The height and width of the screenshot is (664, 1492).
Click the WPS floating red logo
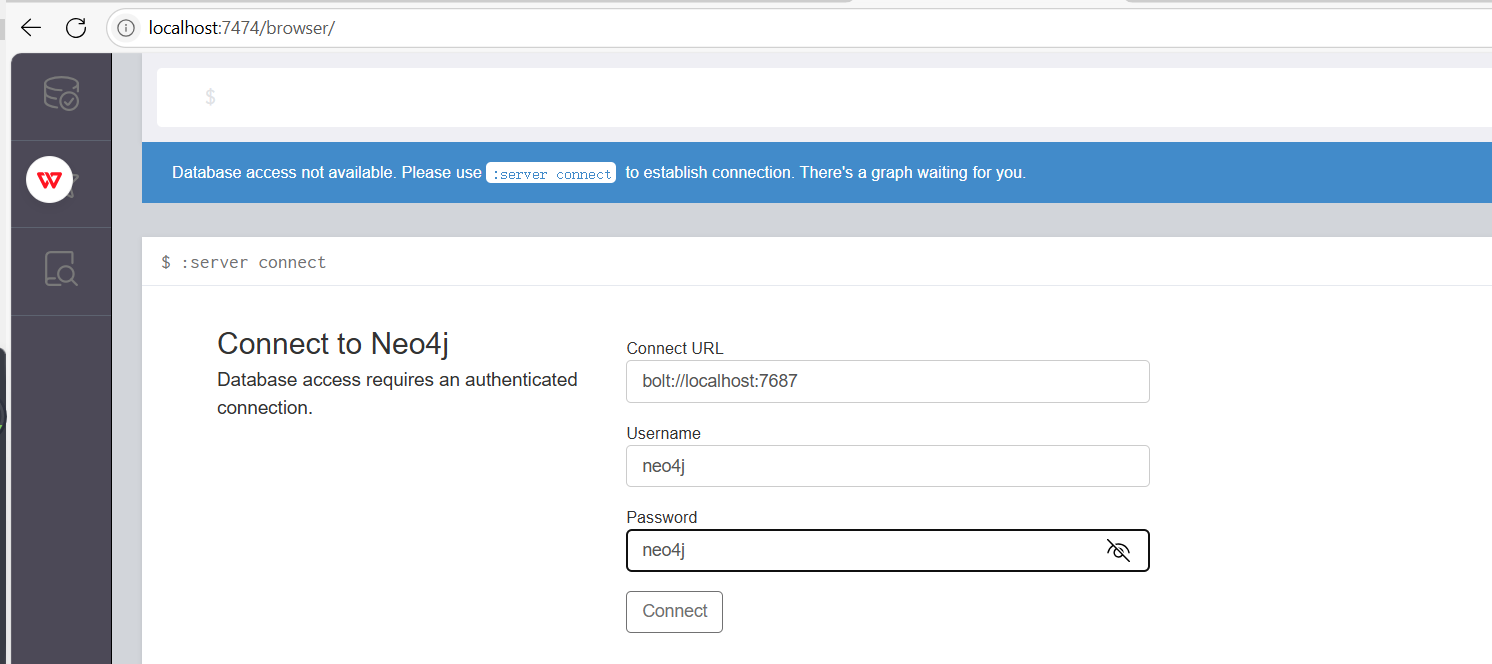coord(49,180)
